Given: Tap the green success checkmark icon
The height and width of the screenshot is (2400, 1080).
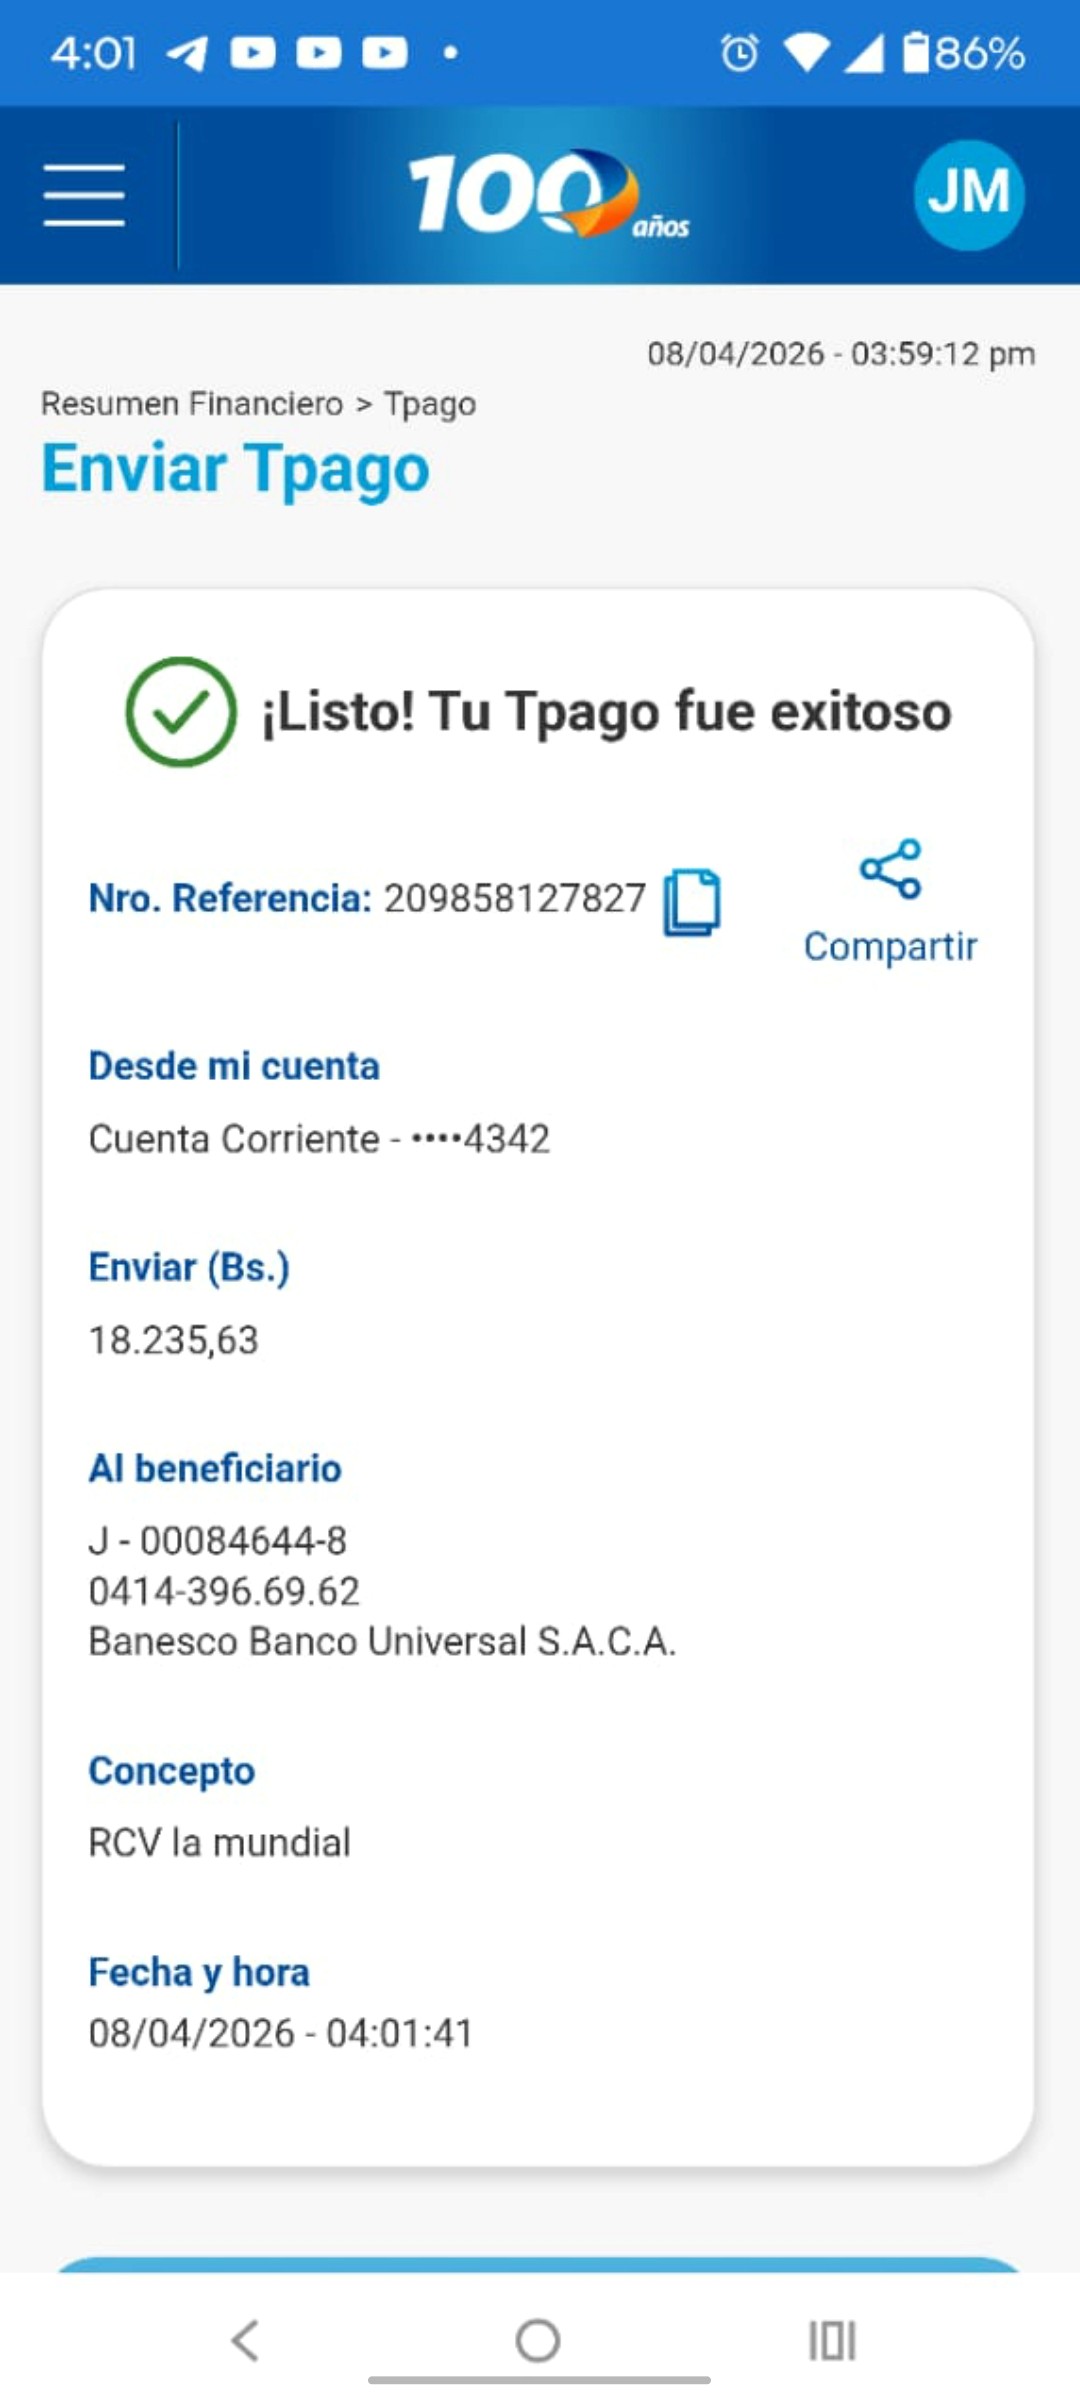Looking at the screenshot, I should point(181,712).
